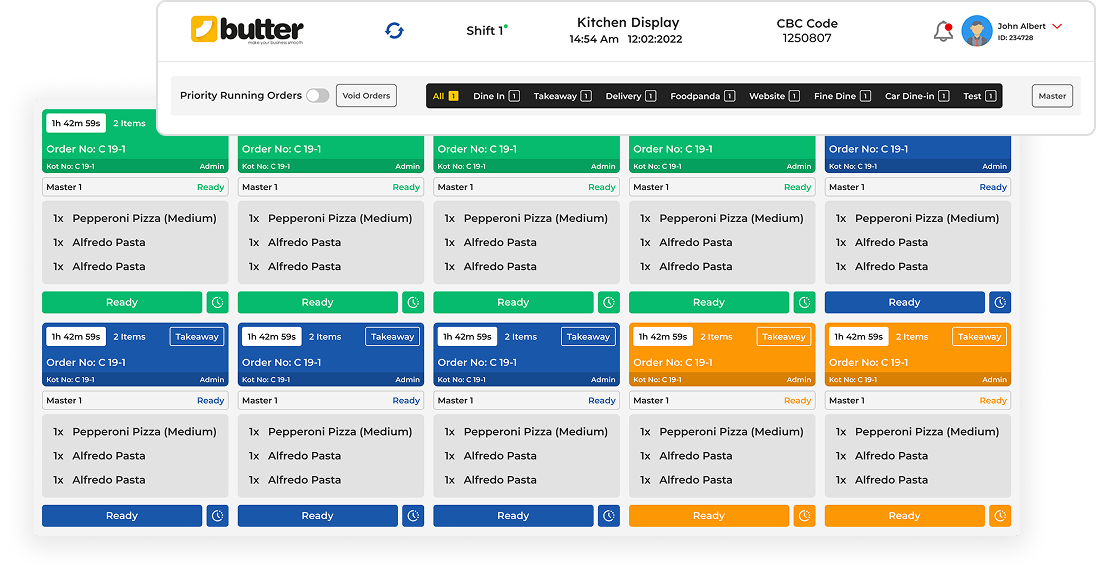This screenshot has width=1096, height=574.
Task: Expand the John Albert account dropdown arrow
Action: click(x=1057, y=26)
